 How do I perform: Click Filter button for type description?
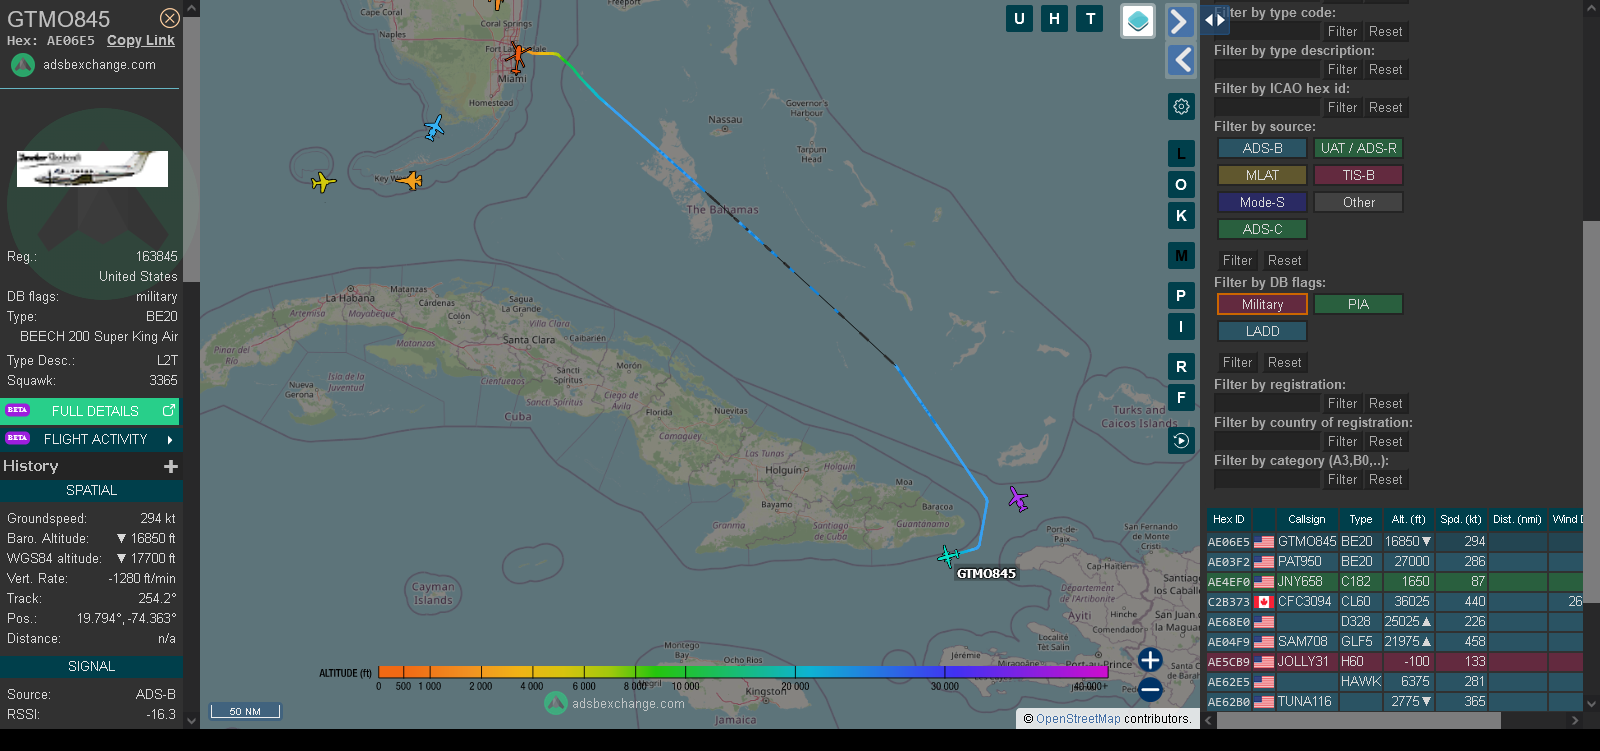pos(1342,69)
